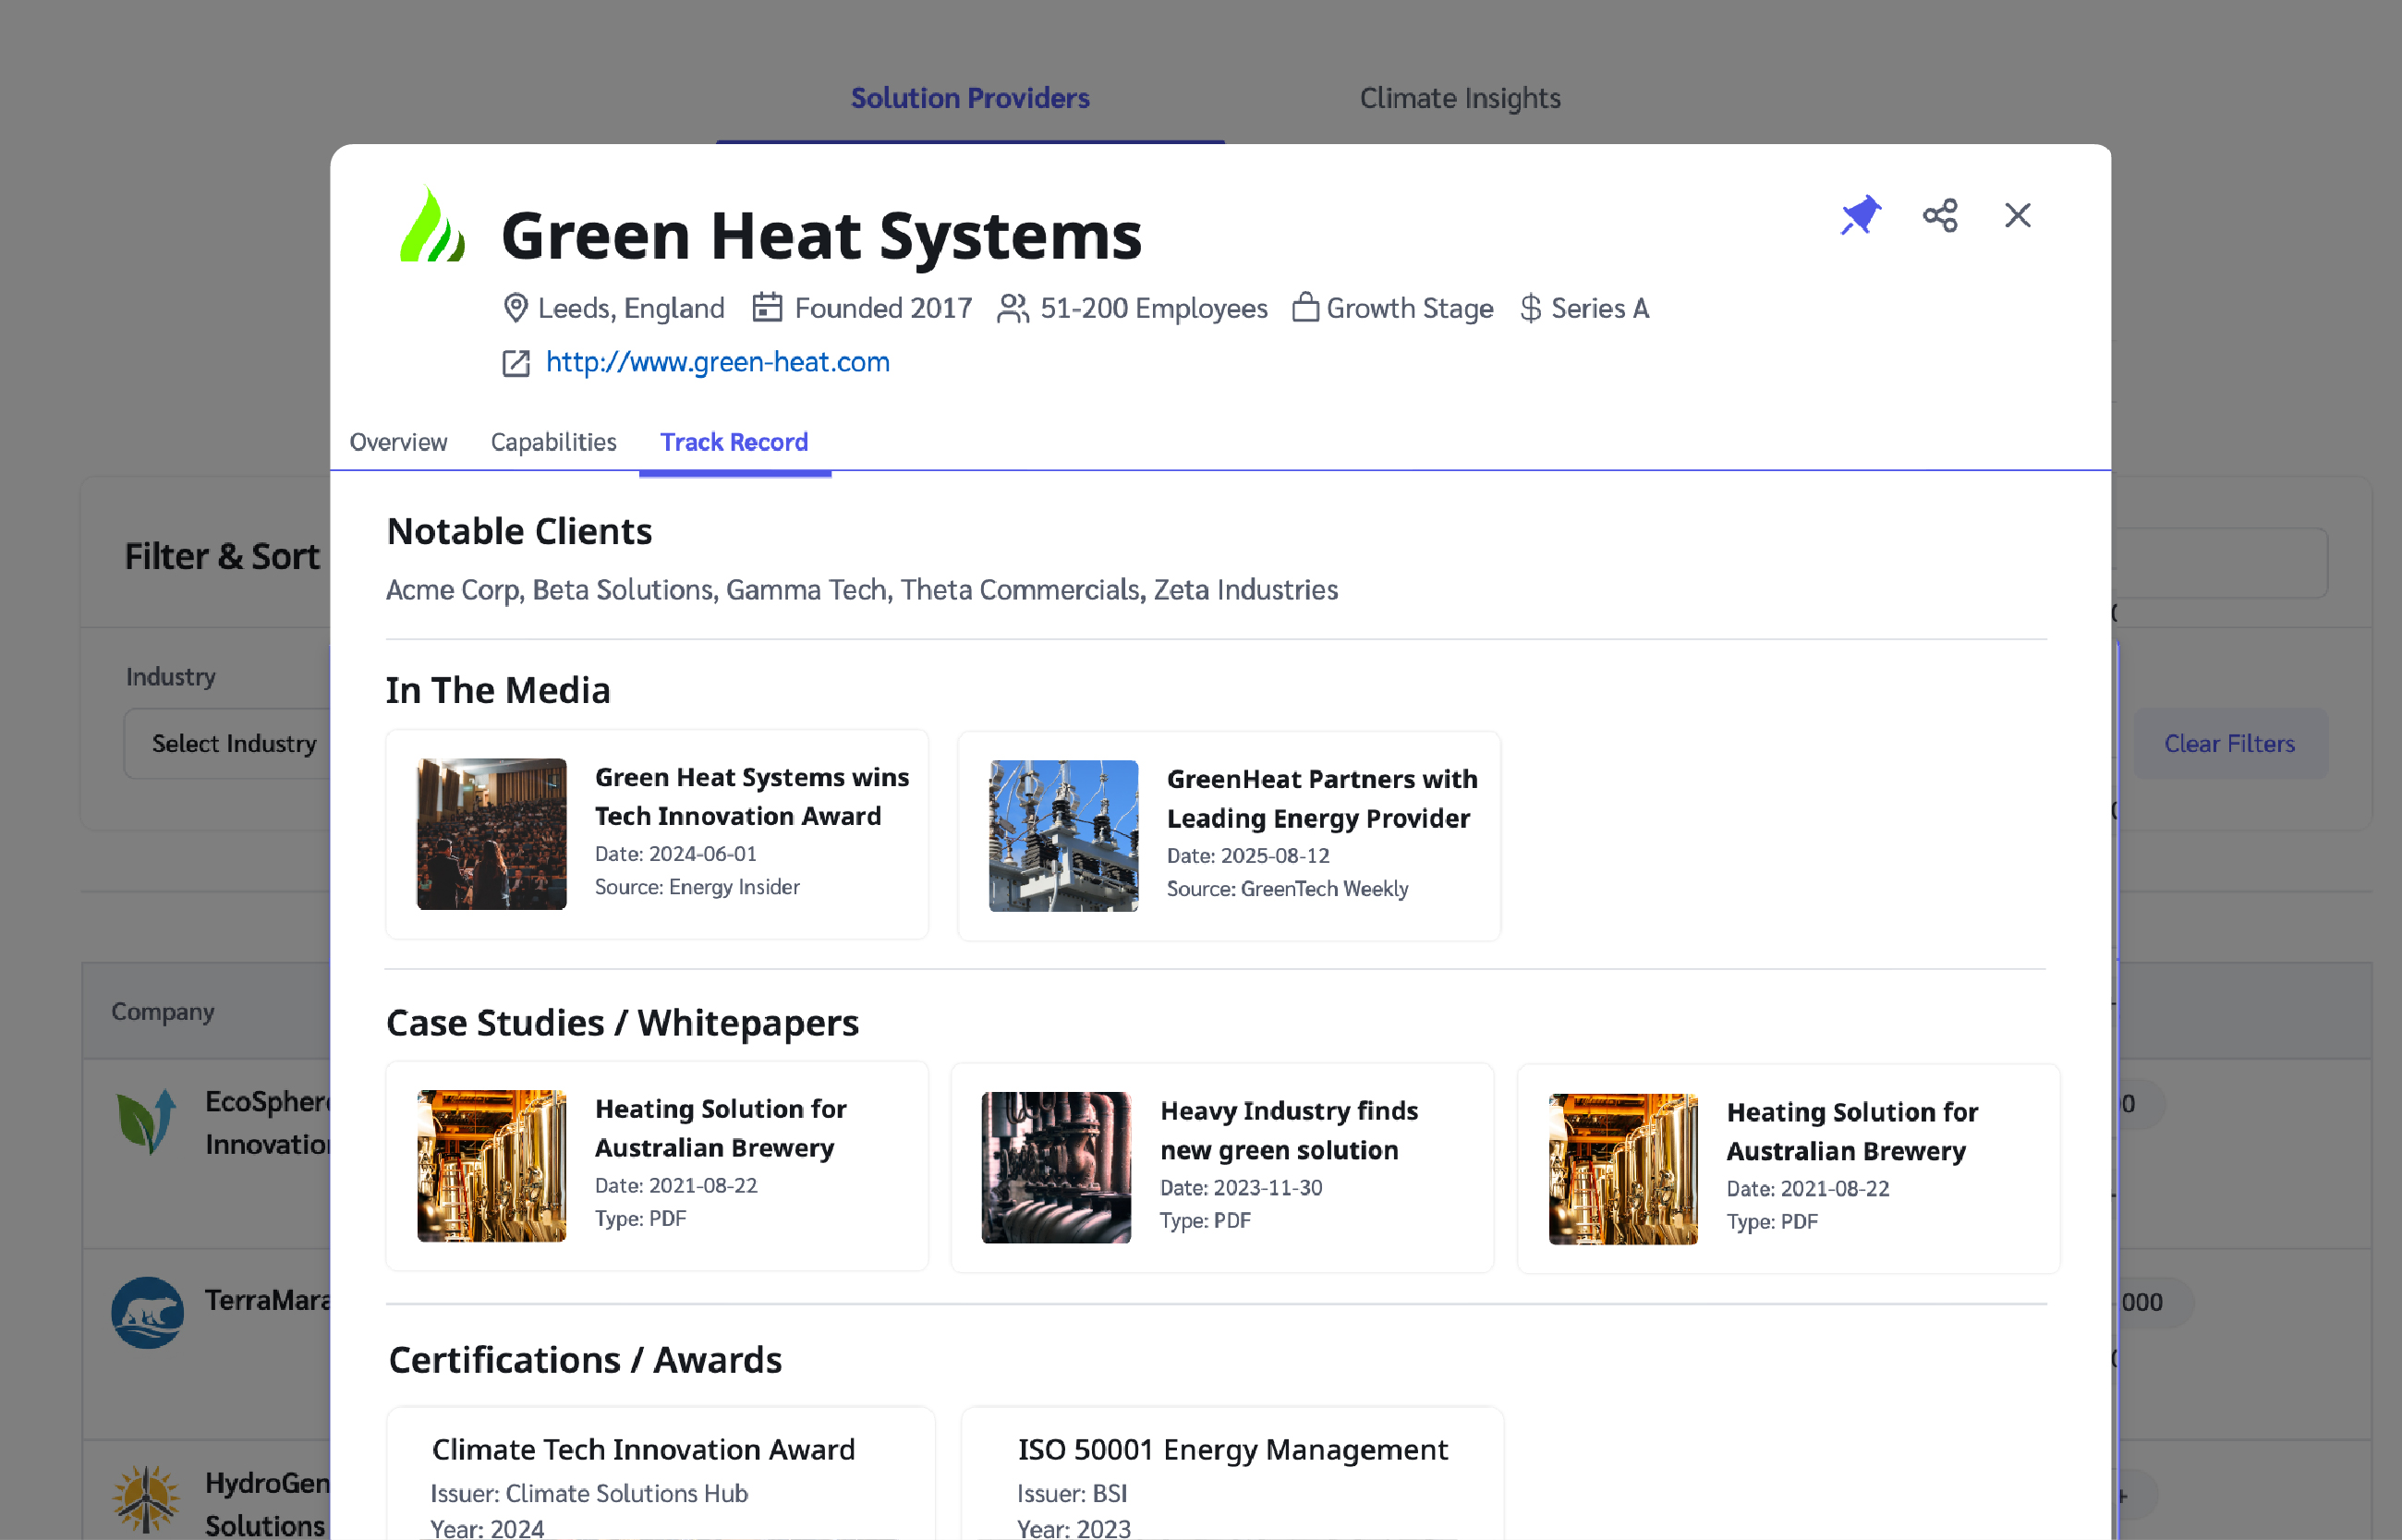This screenshot has width=2402, height=1540.
Task: Open Tech Innovation Award article thumbnail
Action: [x=491, y=834]
